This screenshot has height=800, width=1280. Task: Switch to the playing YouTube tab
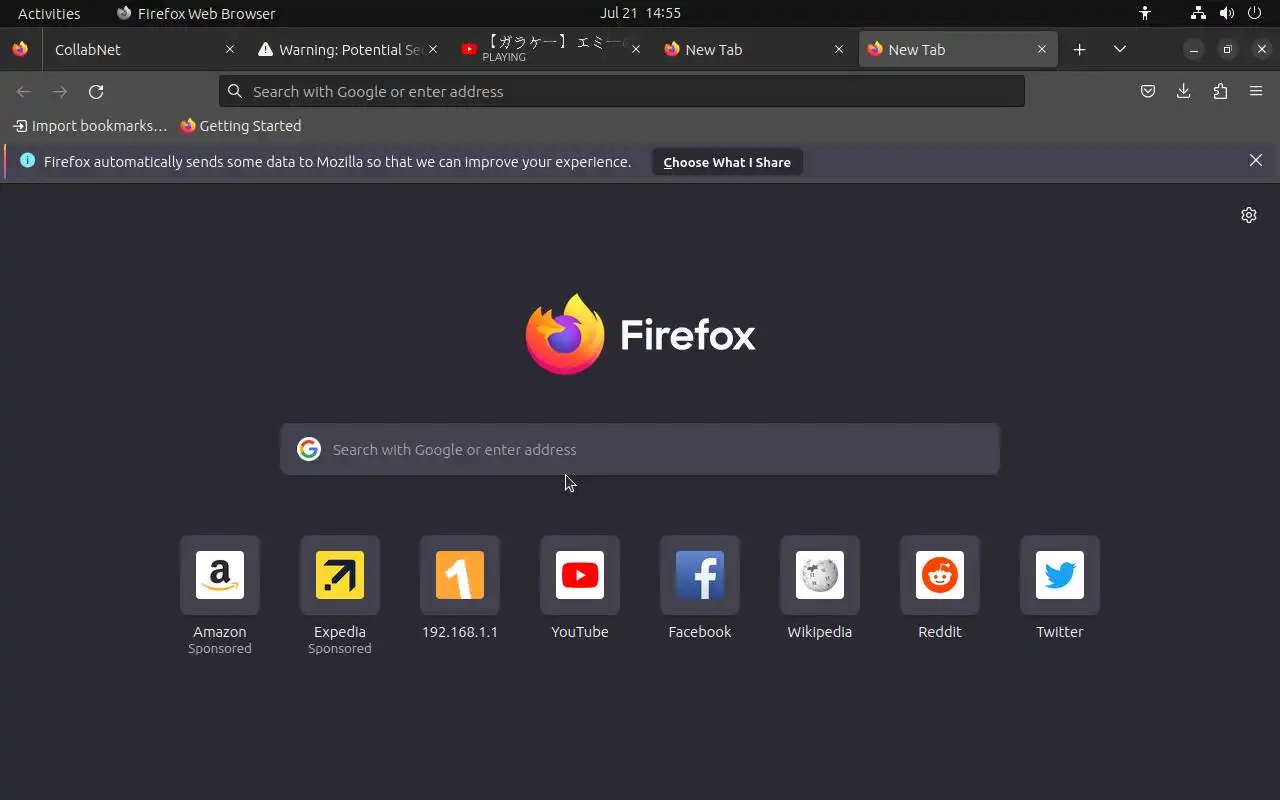point(551,49)
